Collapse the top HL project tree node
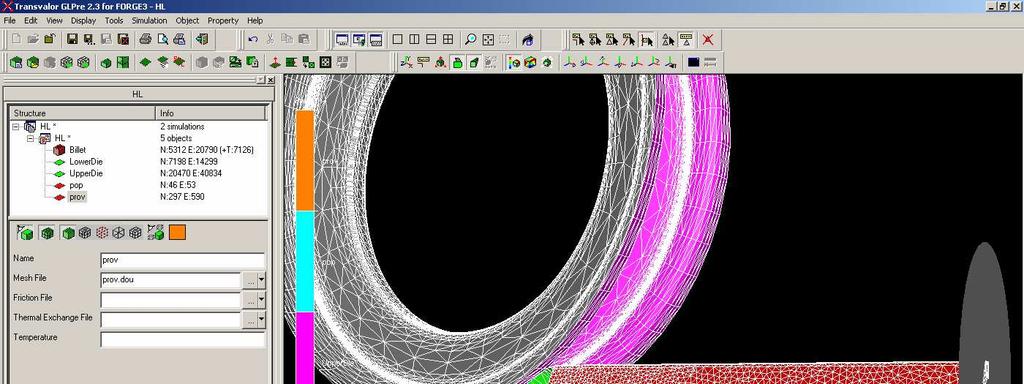 pyautogui.click(x=16, y=127)
